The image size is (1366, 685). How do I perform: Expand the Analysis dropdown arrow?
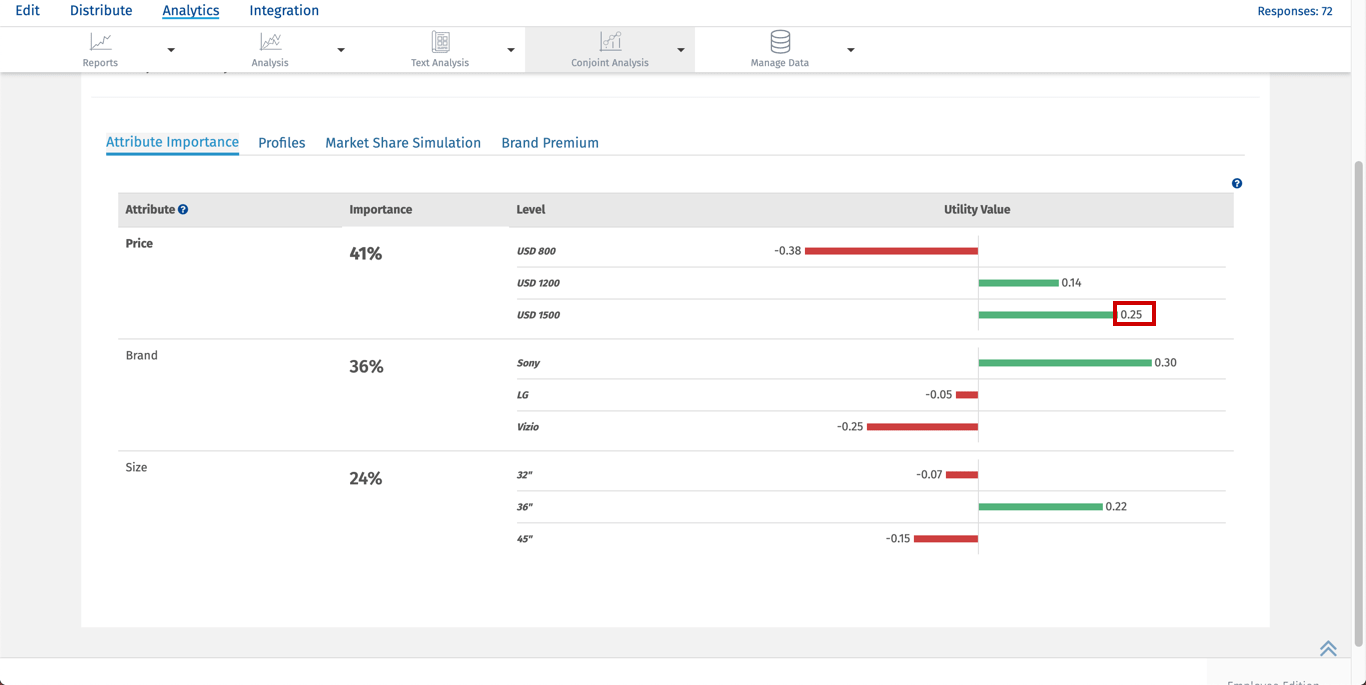341,50
